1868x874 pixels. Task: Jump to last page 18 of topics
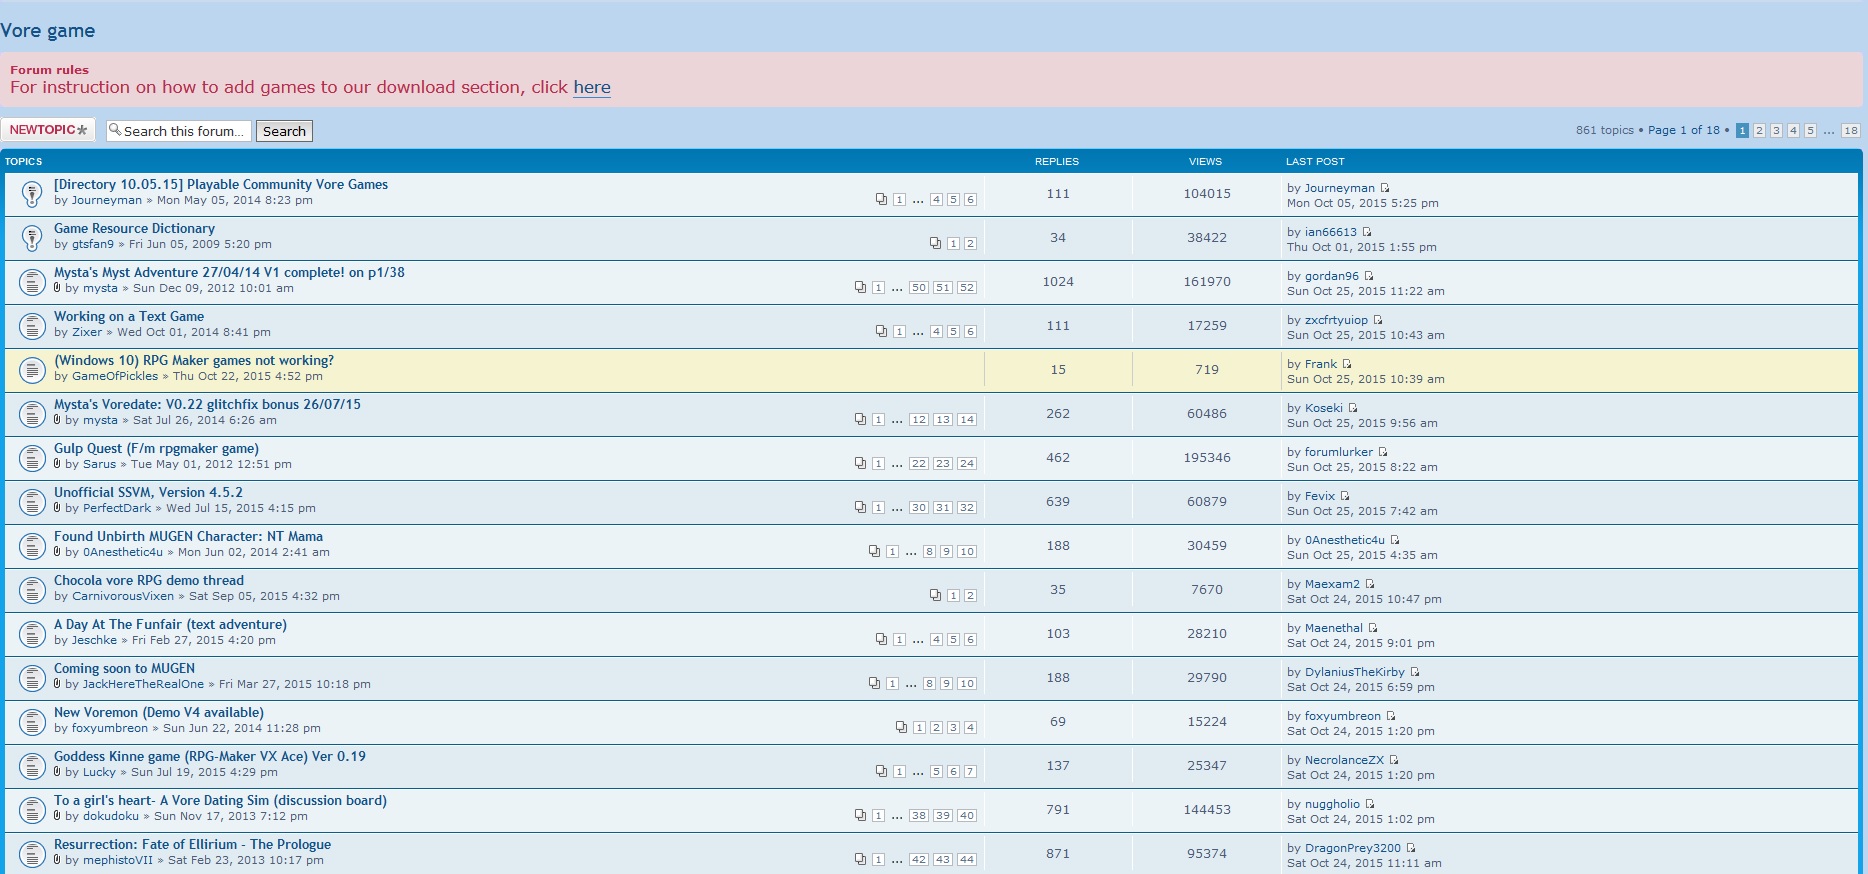pos(1851,130)
